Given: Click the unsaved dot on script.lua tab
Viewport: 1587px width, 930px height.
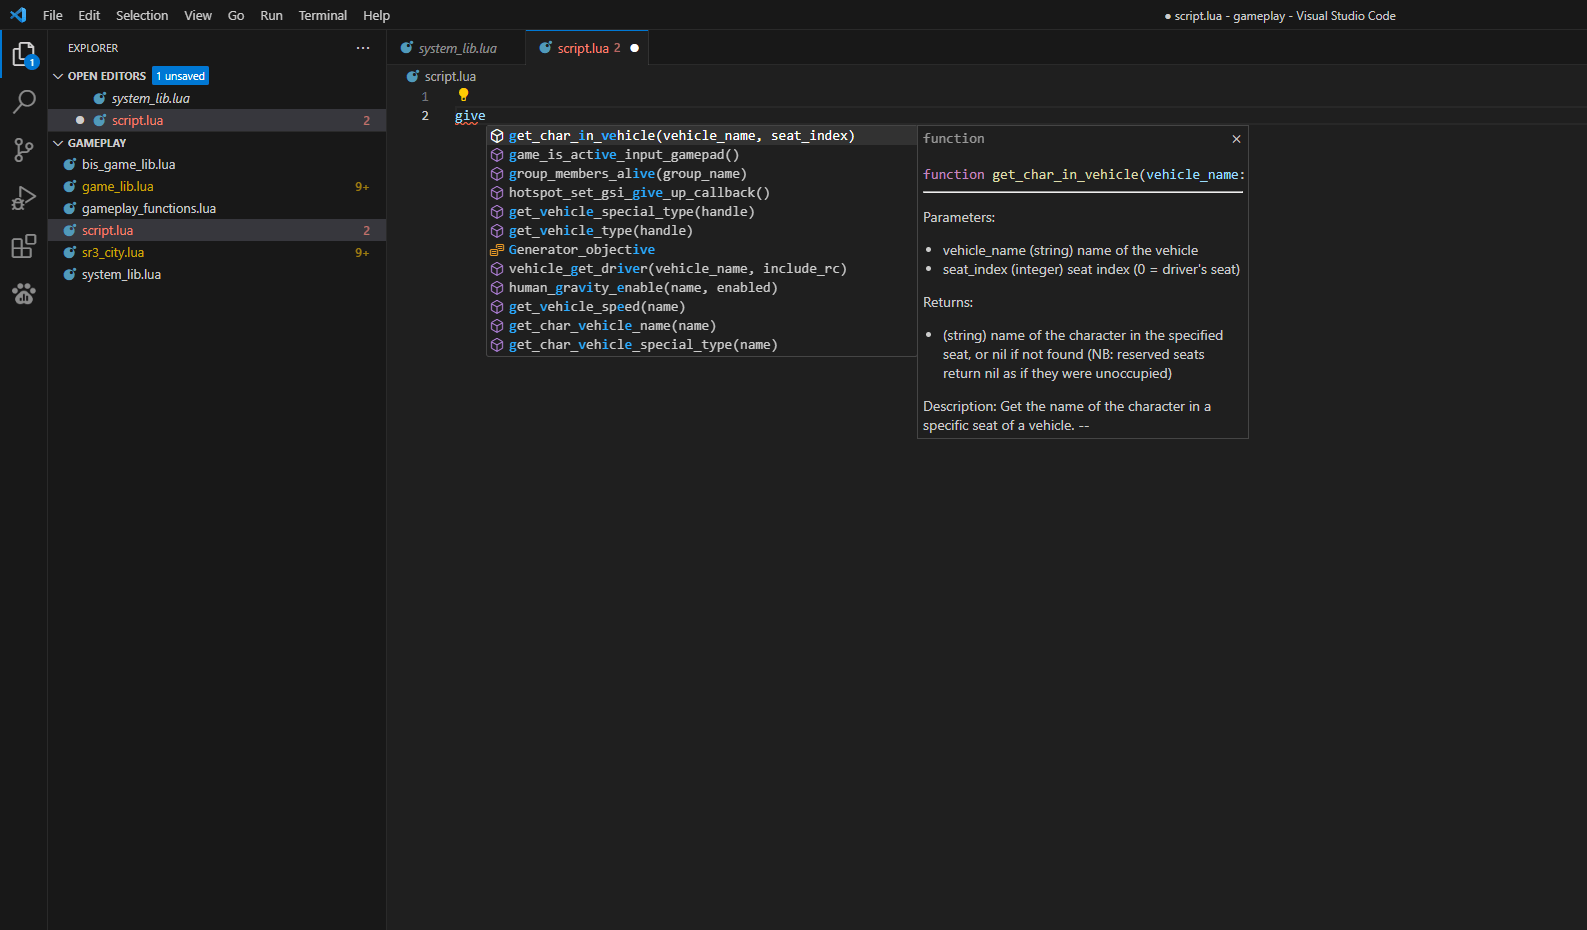Looking at the screenshot, I should (634, 48).
